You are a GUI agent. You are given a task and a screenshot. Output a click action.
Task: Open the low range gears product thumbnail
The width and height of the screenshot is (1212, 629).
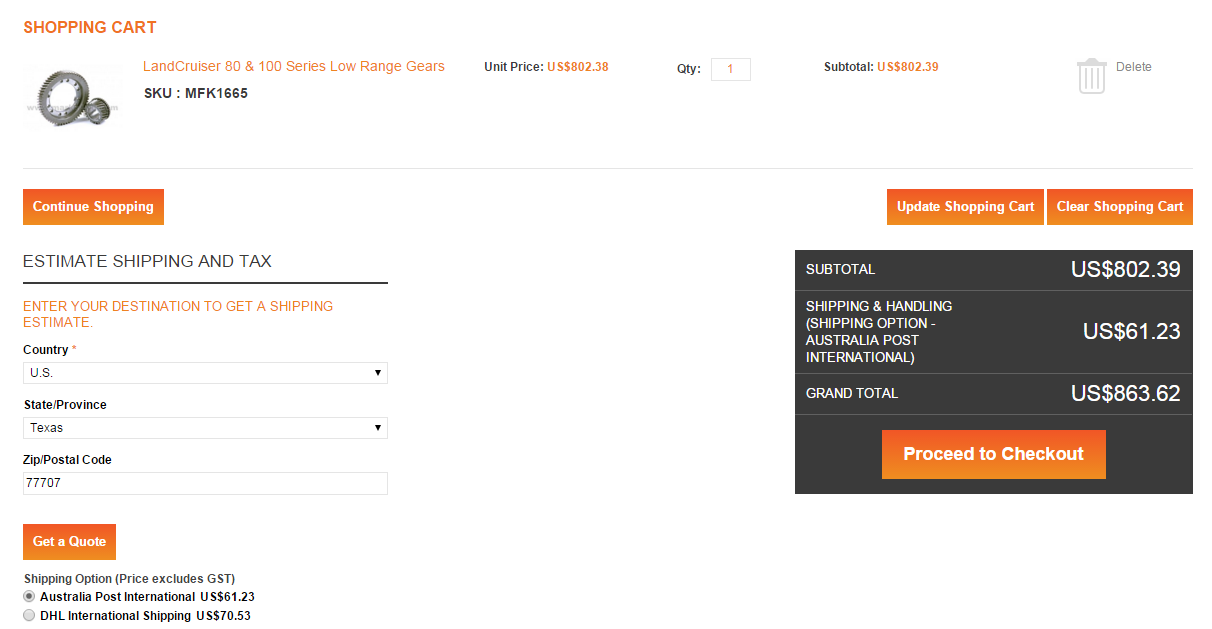[71, 97]
